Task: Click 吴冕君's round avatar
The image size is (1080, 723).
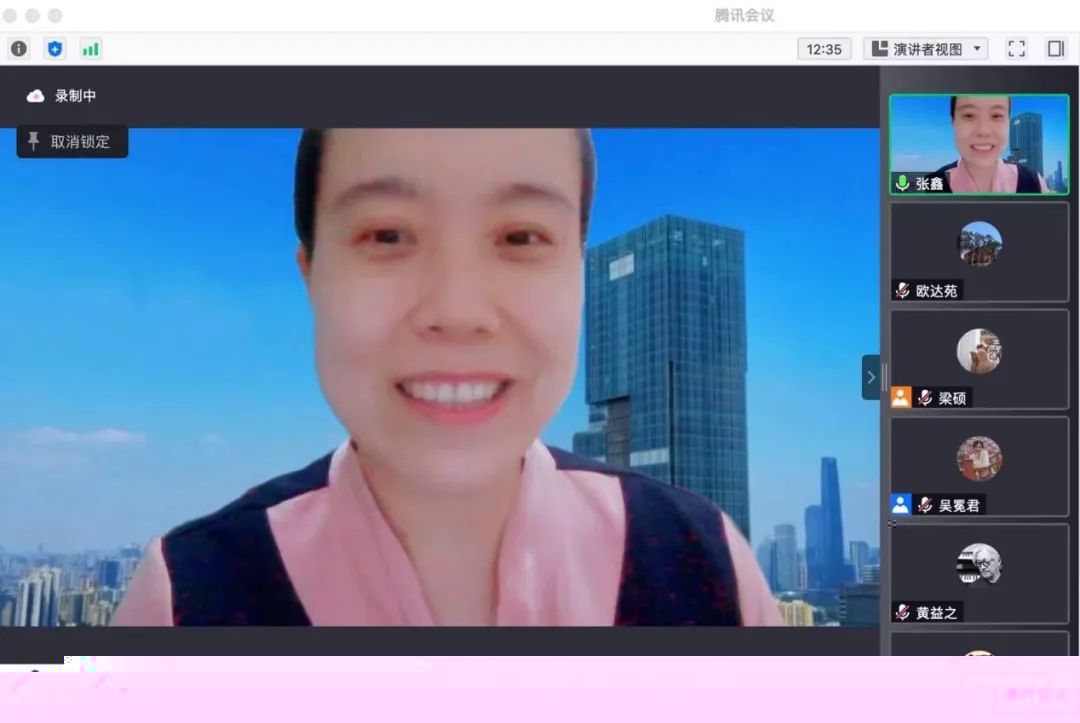Action: pyautogui.click(x=979, y=458)
